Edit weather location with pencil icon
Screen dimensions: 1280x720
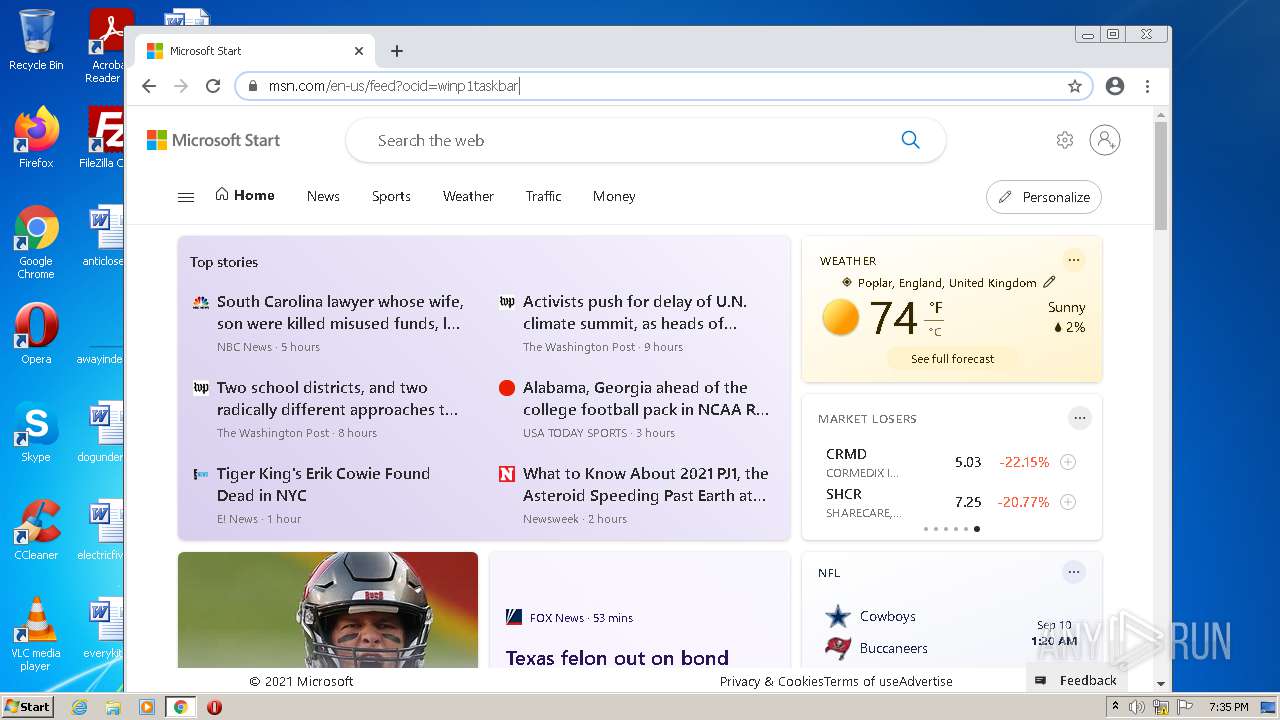(1049, 282)
